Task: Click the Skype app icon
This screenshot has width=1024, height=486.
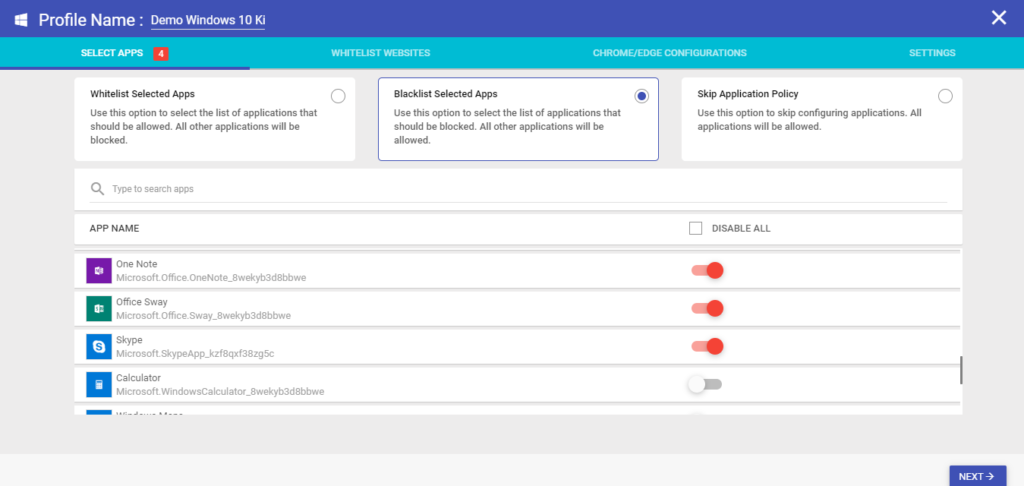Action: (99, 346)
